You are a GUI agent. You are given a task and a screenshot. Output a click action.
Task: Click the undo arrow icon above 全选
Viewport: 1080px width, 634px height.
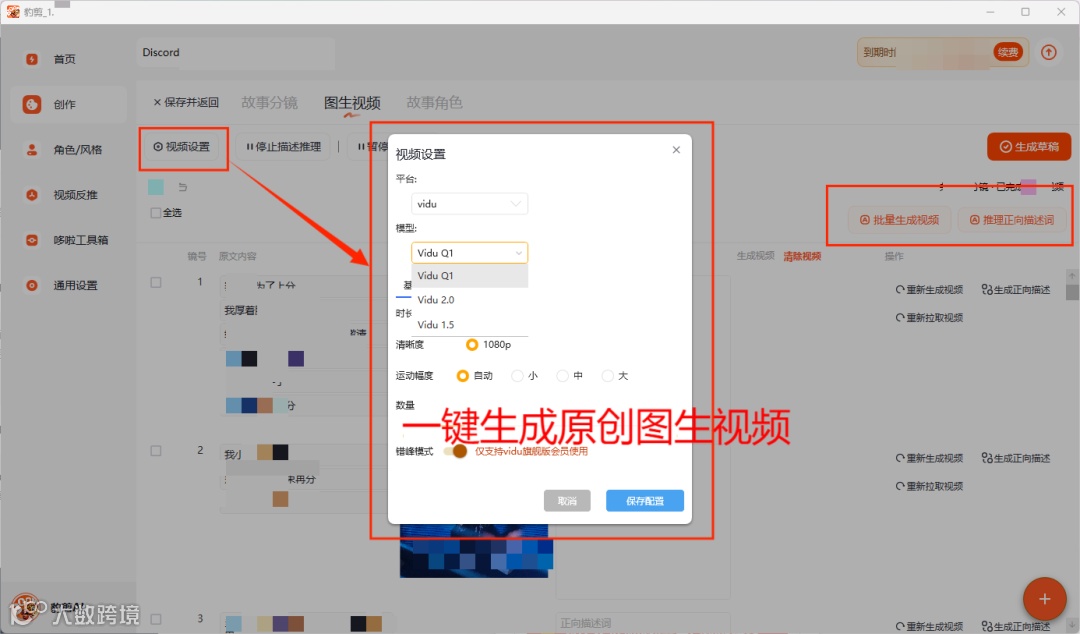[x=183, y=187]
